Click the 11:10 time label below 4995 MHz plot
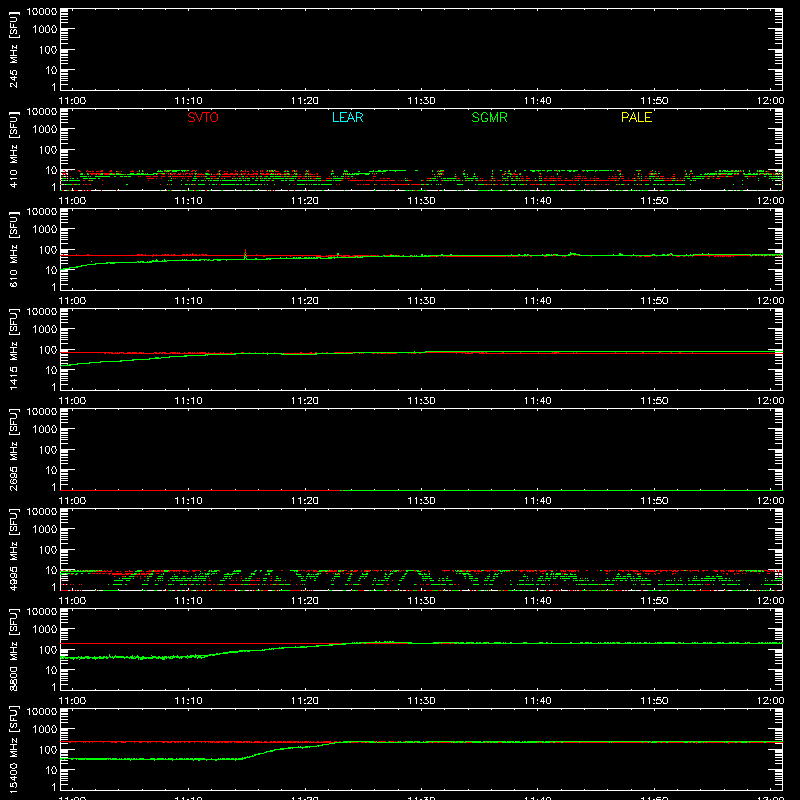800x800 pixels. point(188,601)
